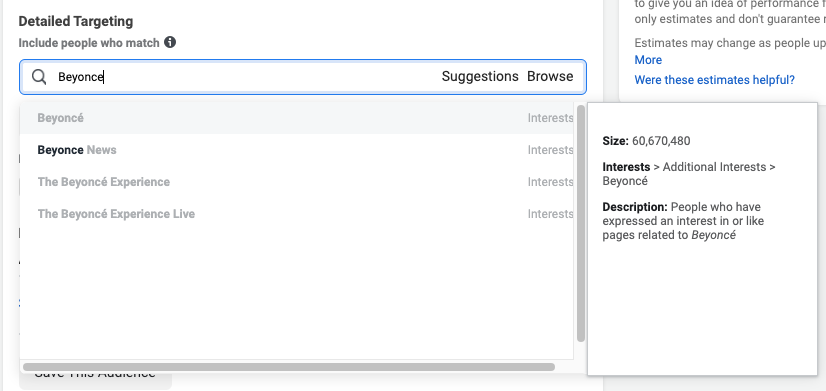Click the bold Interests breadcrumb in tooltip
This screenshot has width=826, height=391.
click(x=626, y=167)
